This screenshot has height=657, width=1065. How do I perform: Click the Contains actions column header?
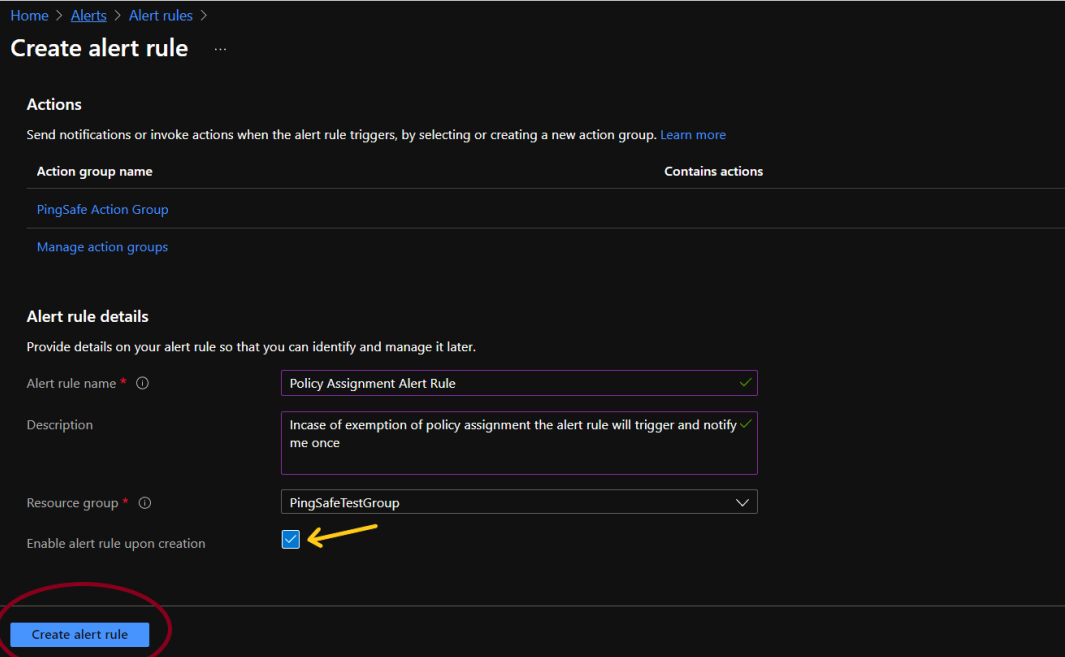[x=713, y=171]
